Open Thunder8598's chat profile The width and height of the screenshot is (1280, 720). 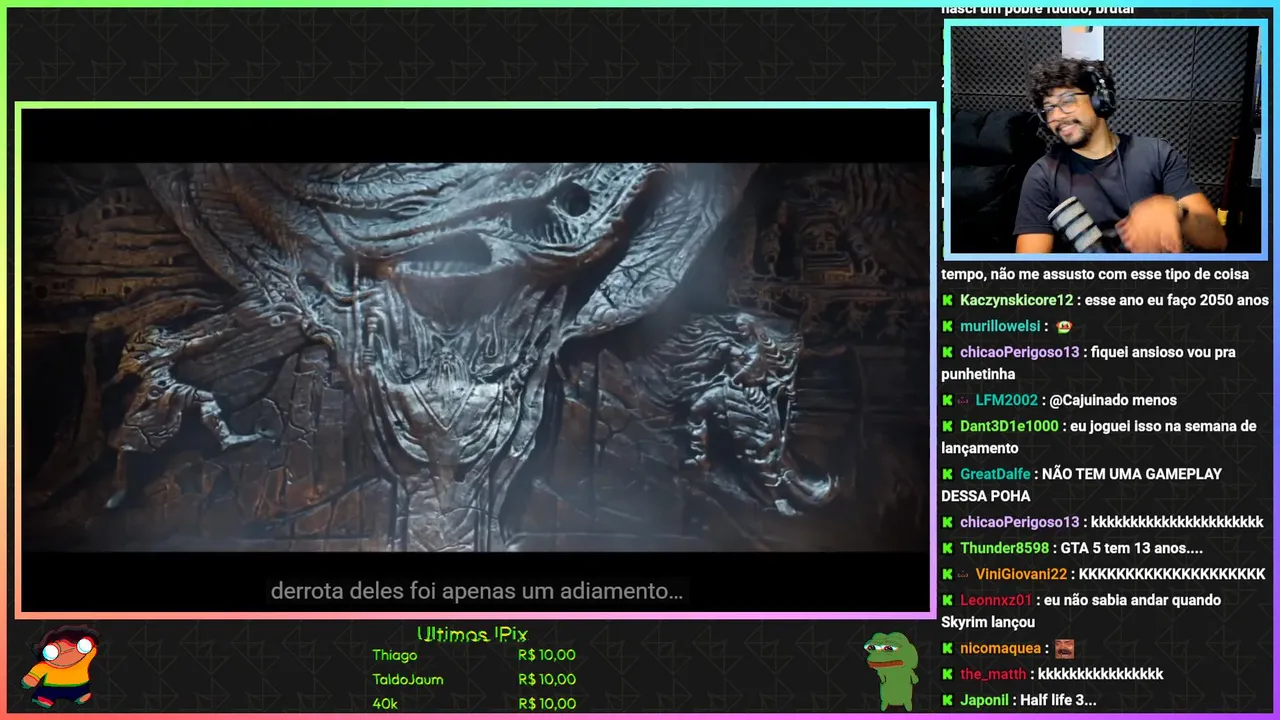1004,548
